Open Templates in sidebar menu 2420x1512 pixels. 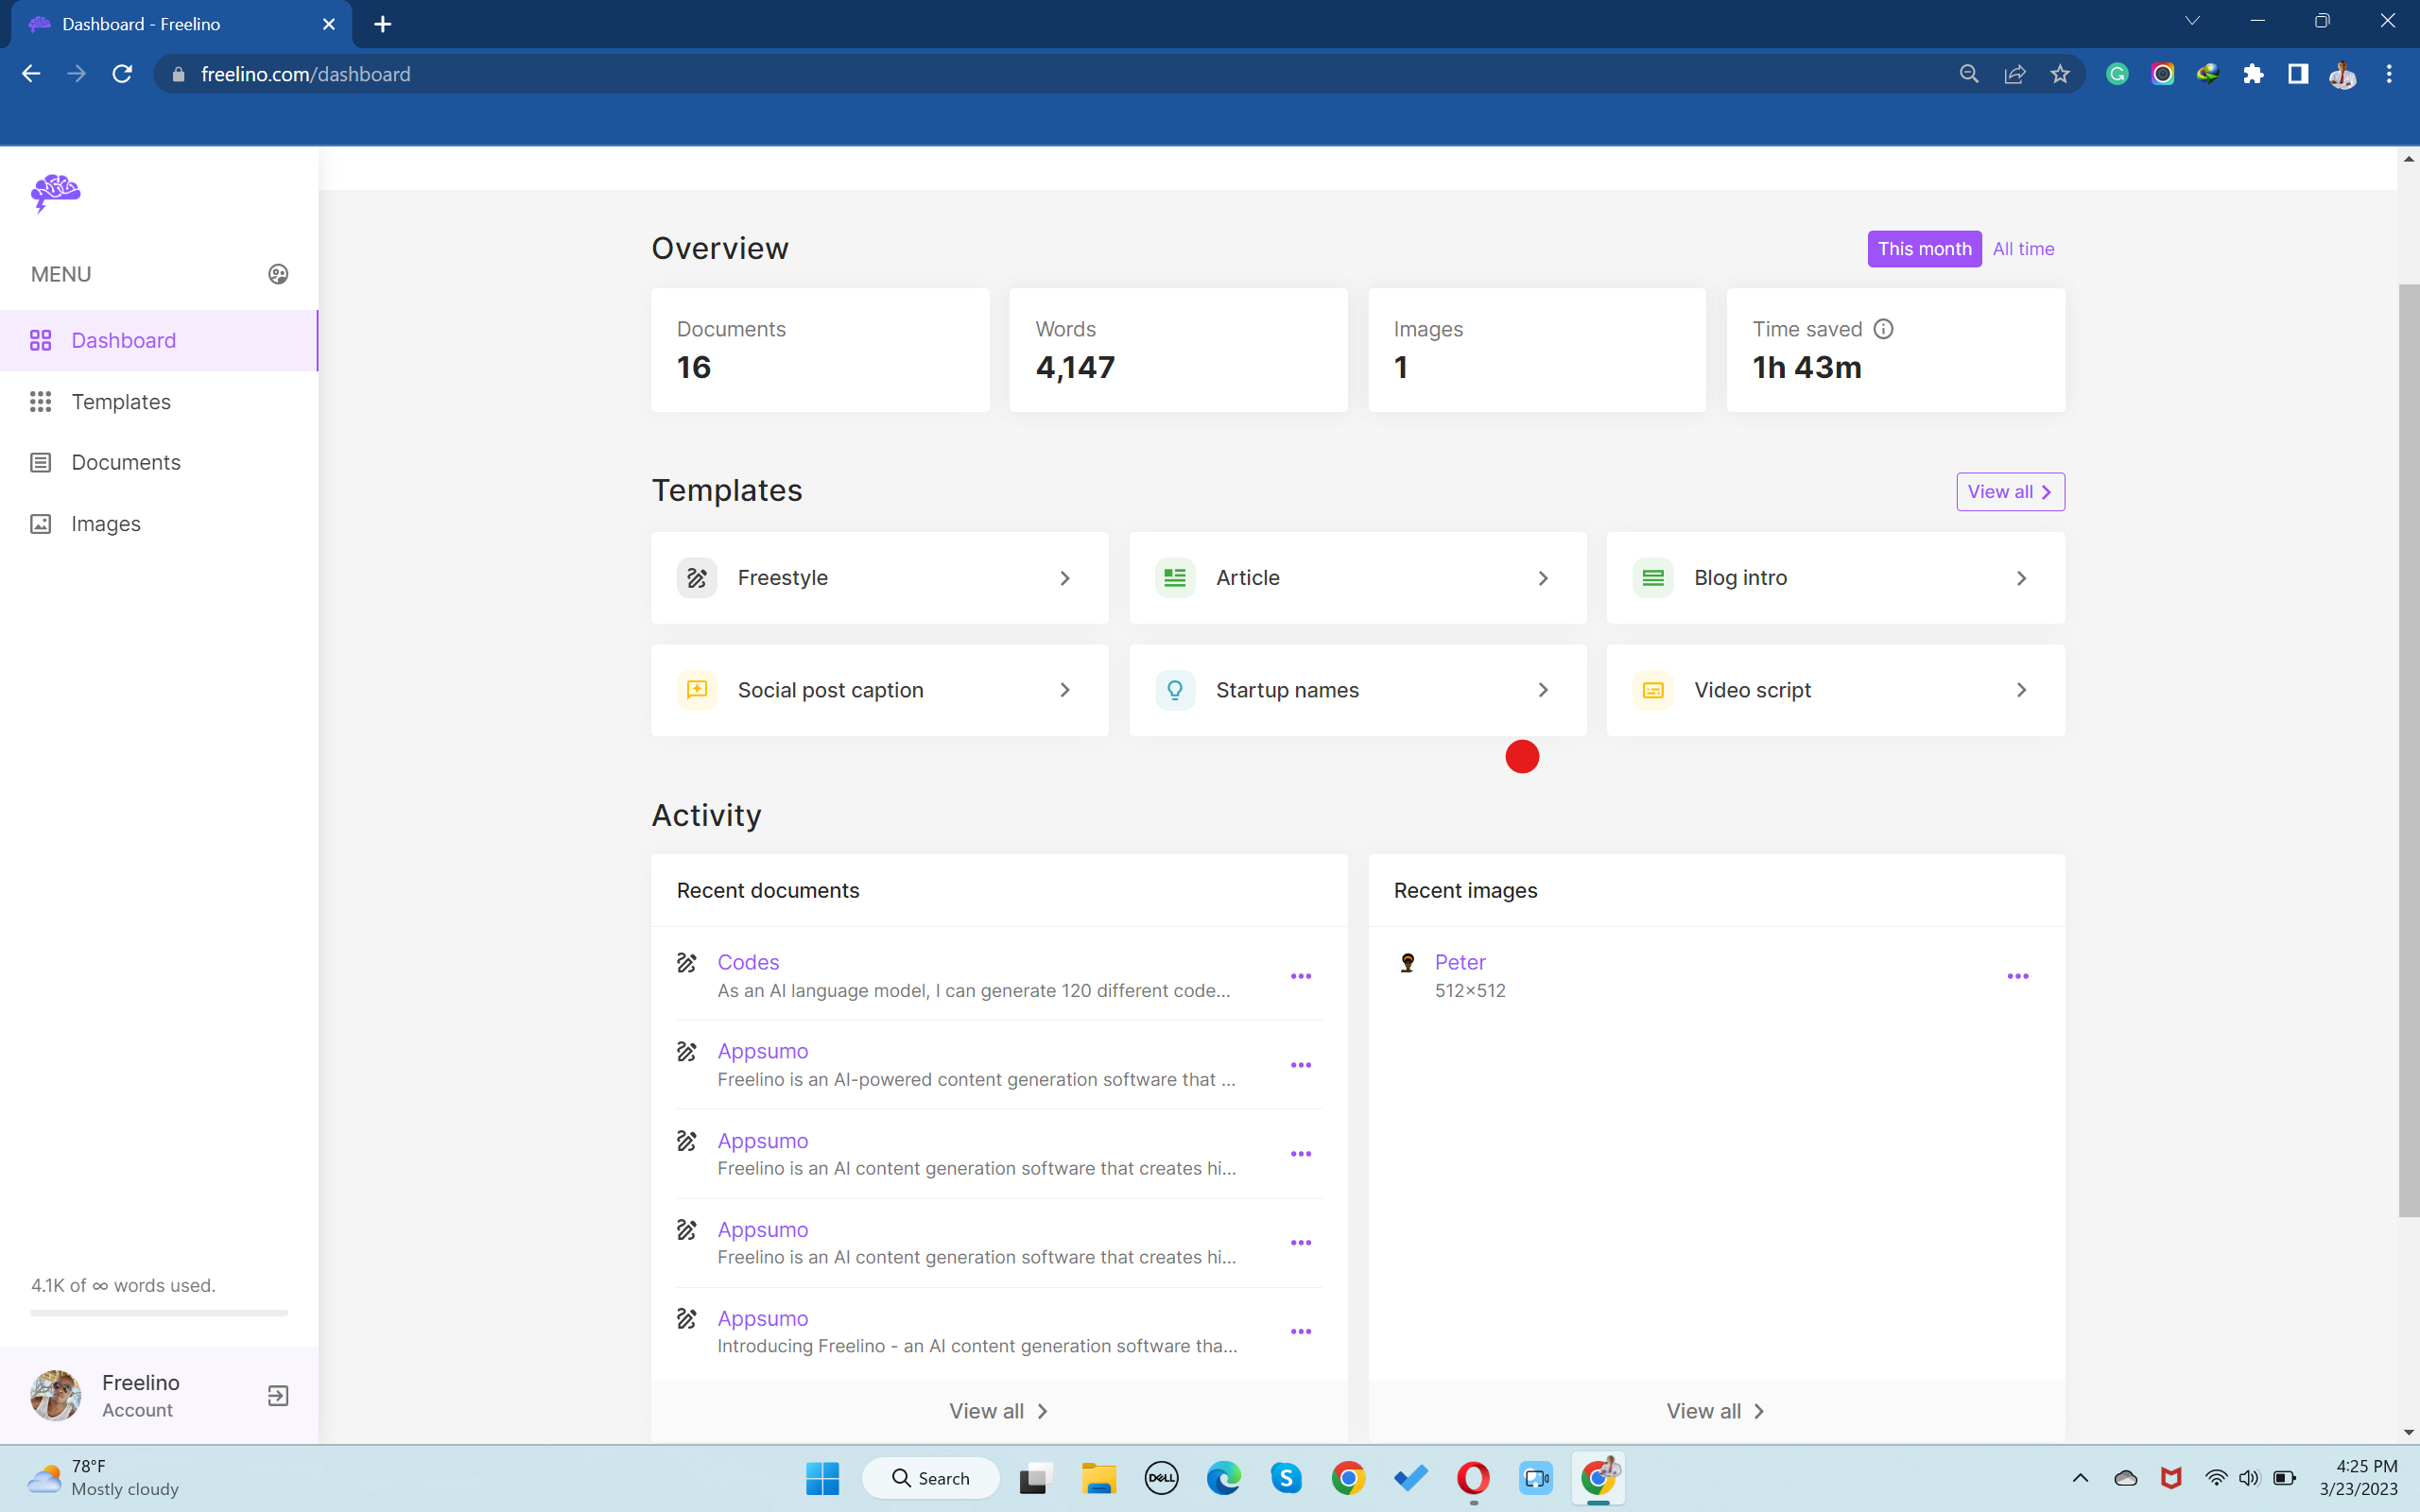pyautogui.click(x=121, y=402)
